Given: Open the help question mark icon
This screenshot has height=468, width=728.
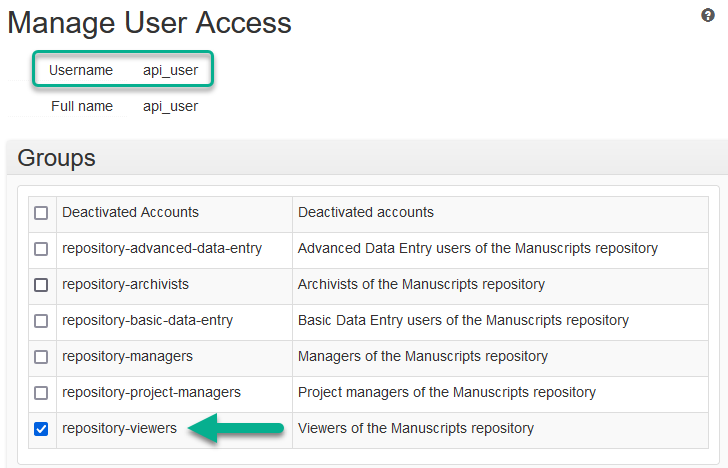Looking at the screenshot, I should [x=708, y=15].
